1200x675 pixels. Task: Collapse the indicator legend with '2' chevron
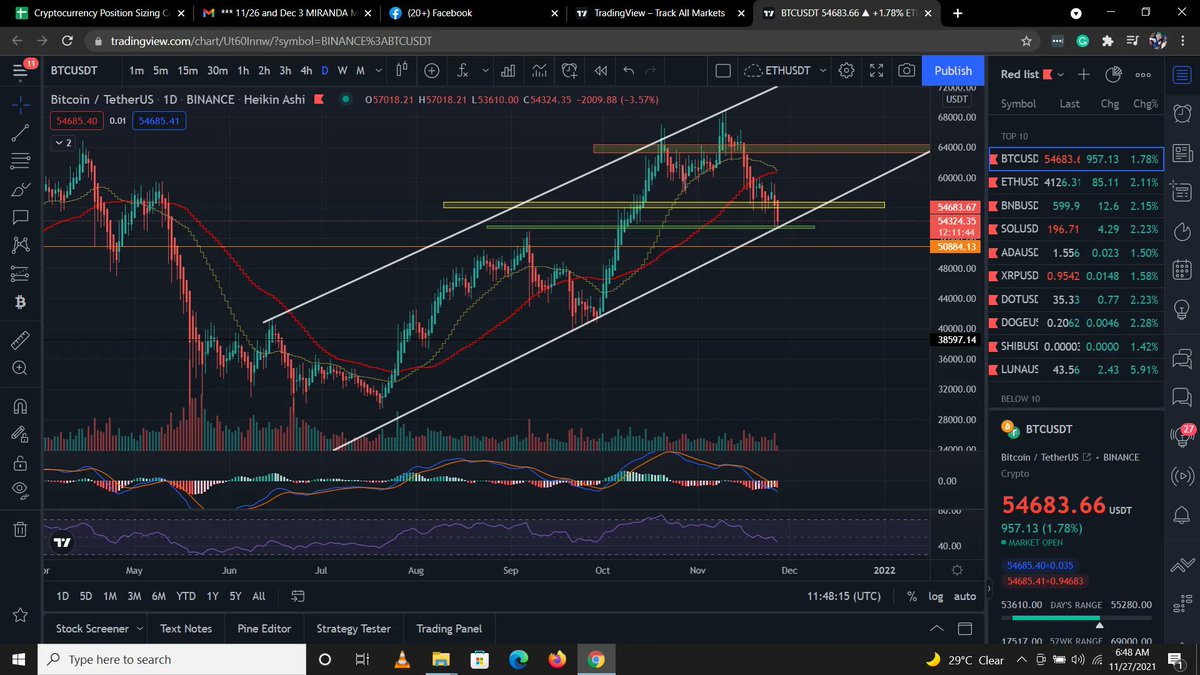62,143
